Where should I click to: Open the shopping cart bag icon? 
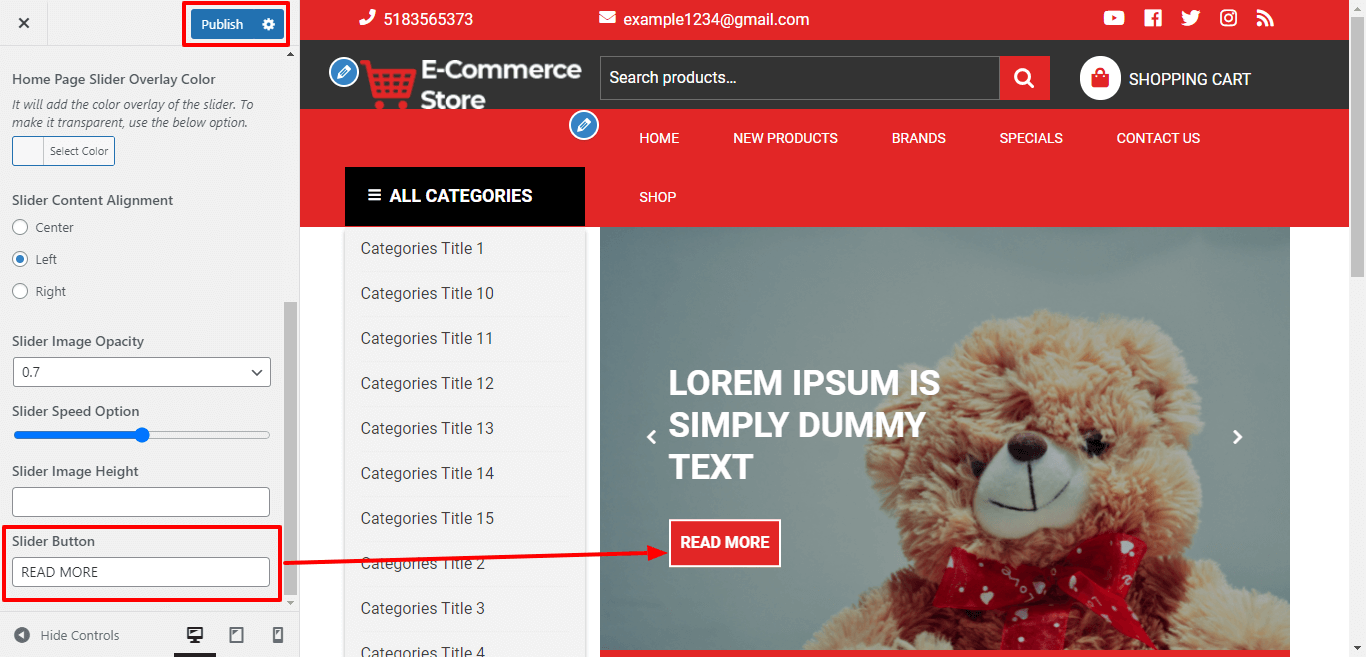[x=1099, y=78]
